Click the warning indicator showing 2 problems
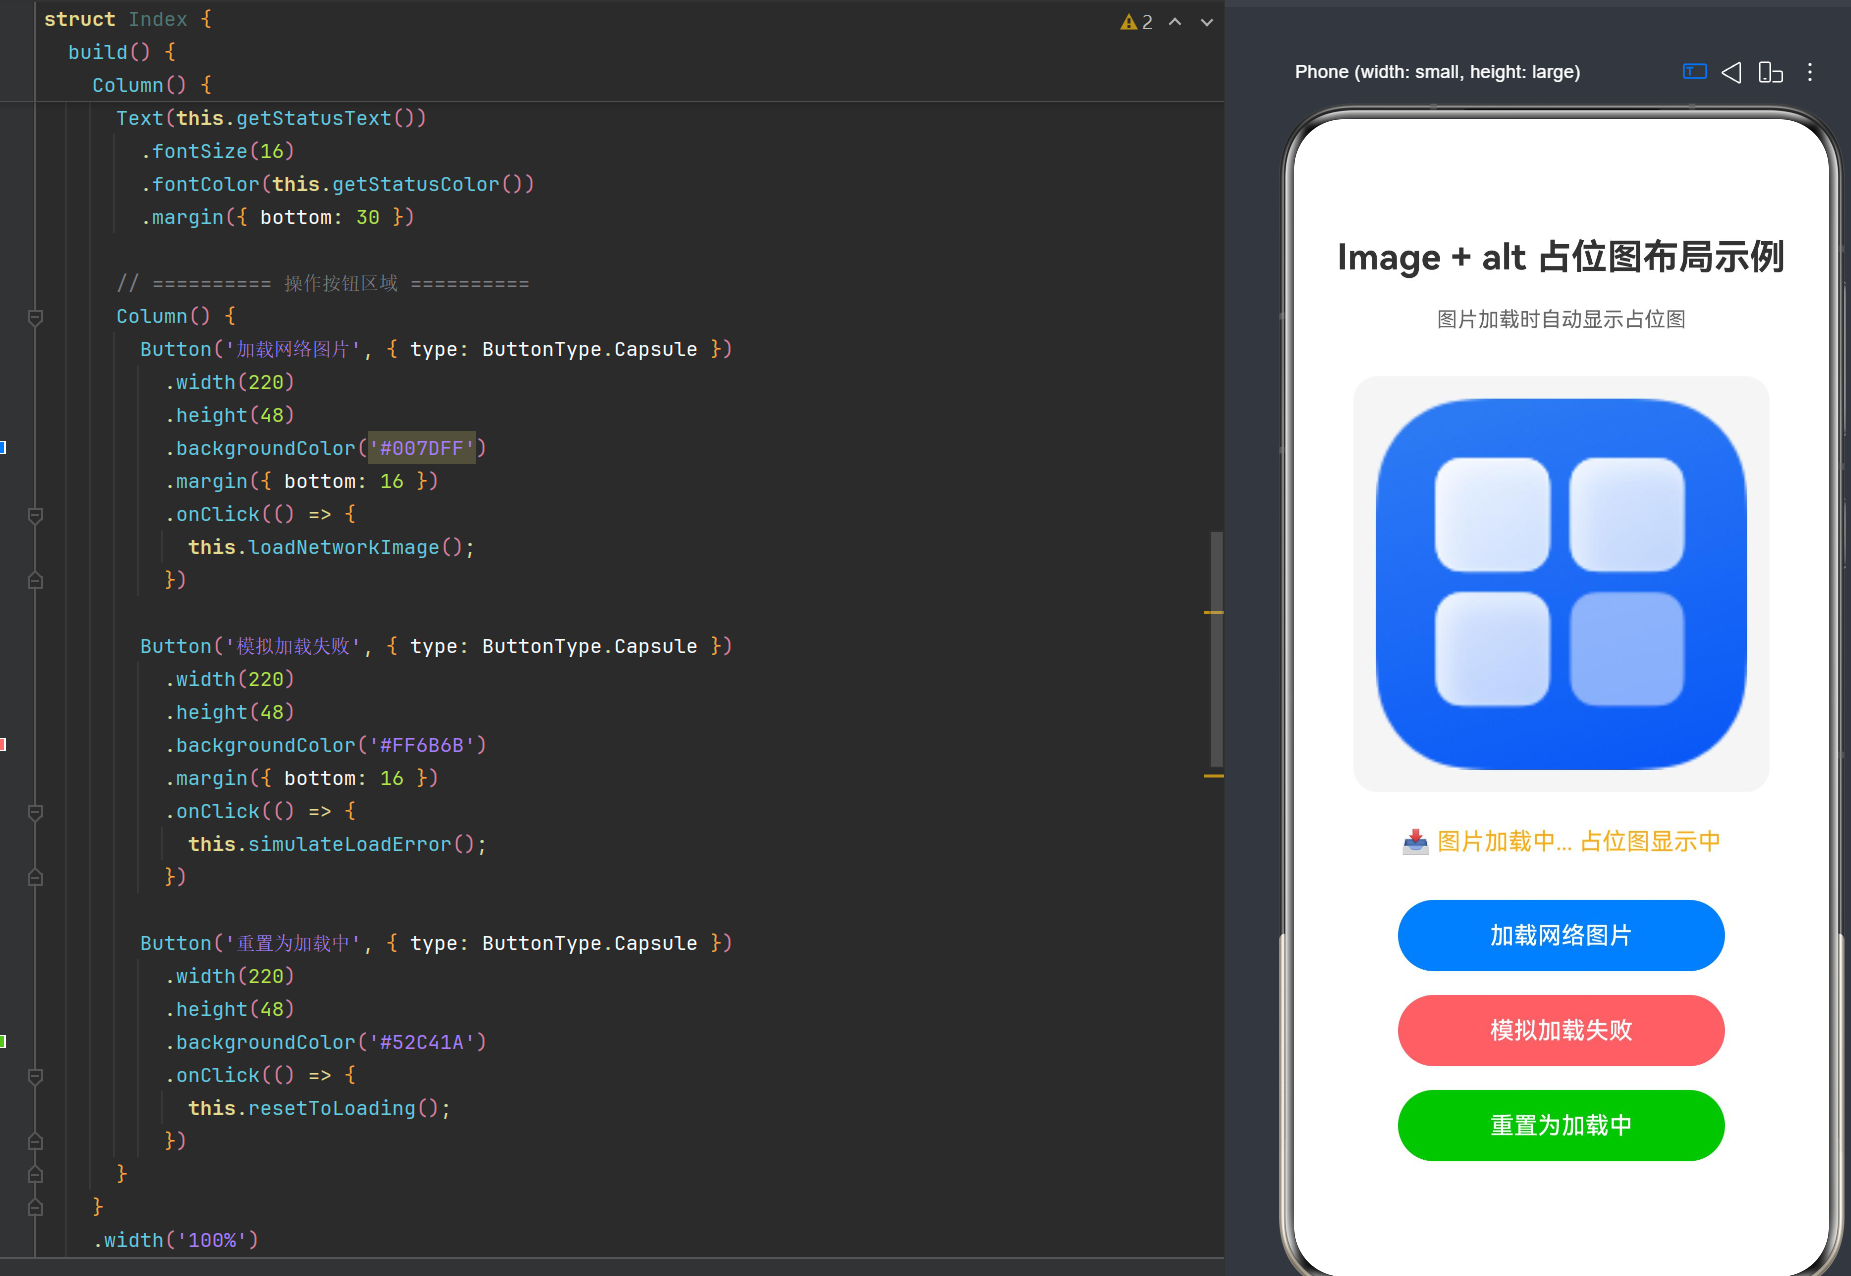Image resolution: width=1851 pixels, height=1276 pixels. 1136,22
